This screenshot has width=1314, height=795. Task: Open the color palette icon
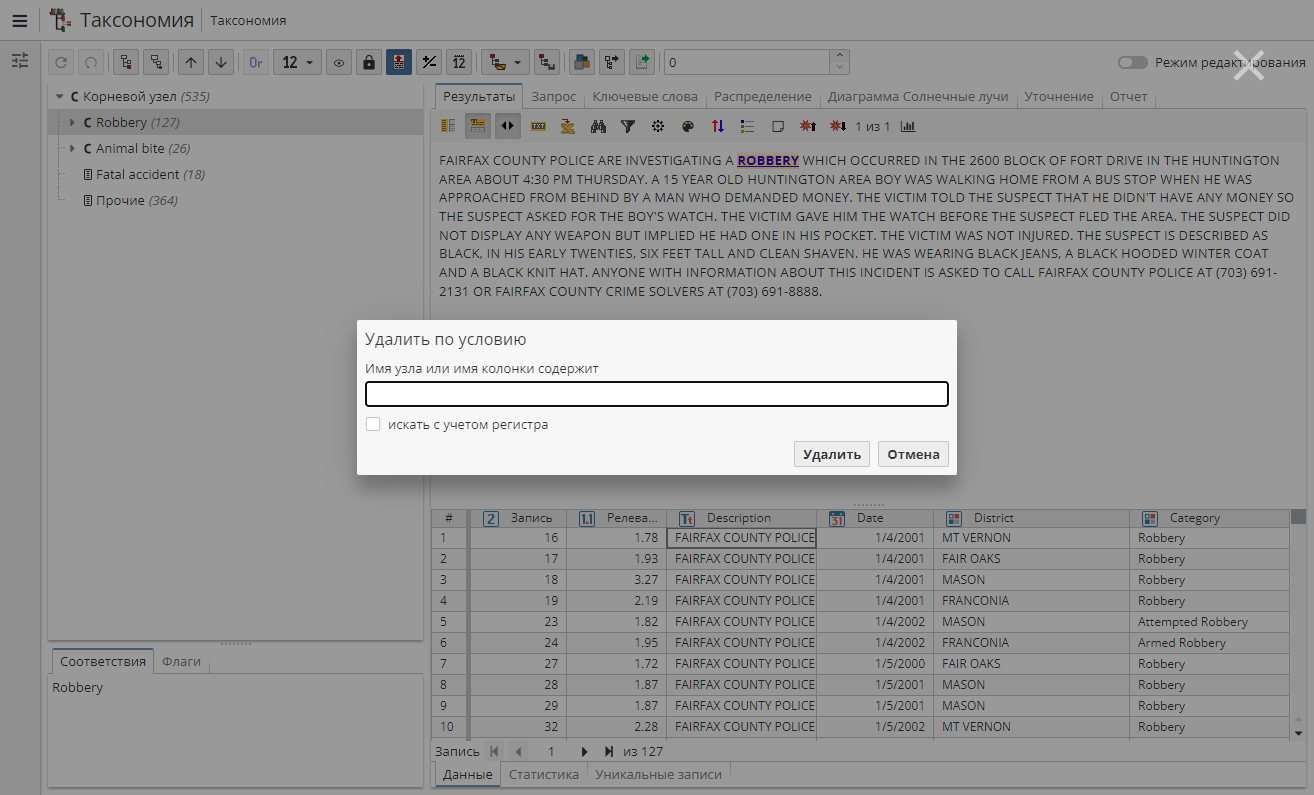(x=687, y=126)
